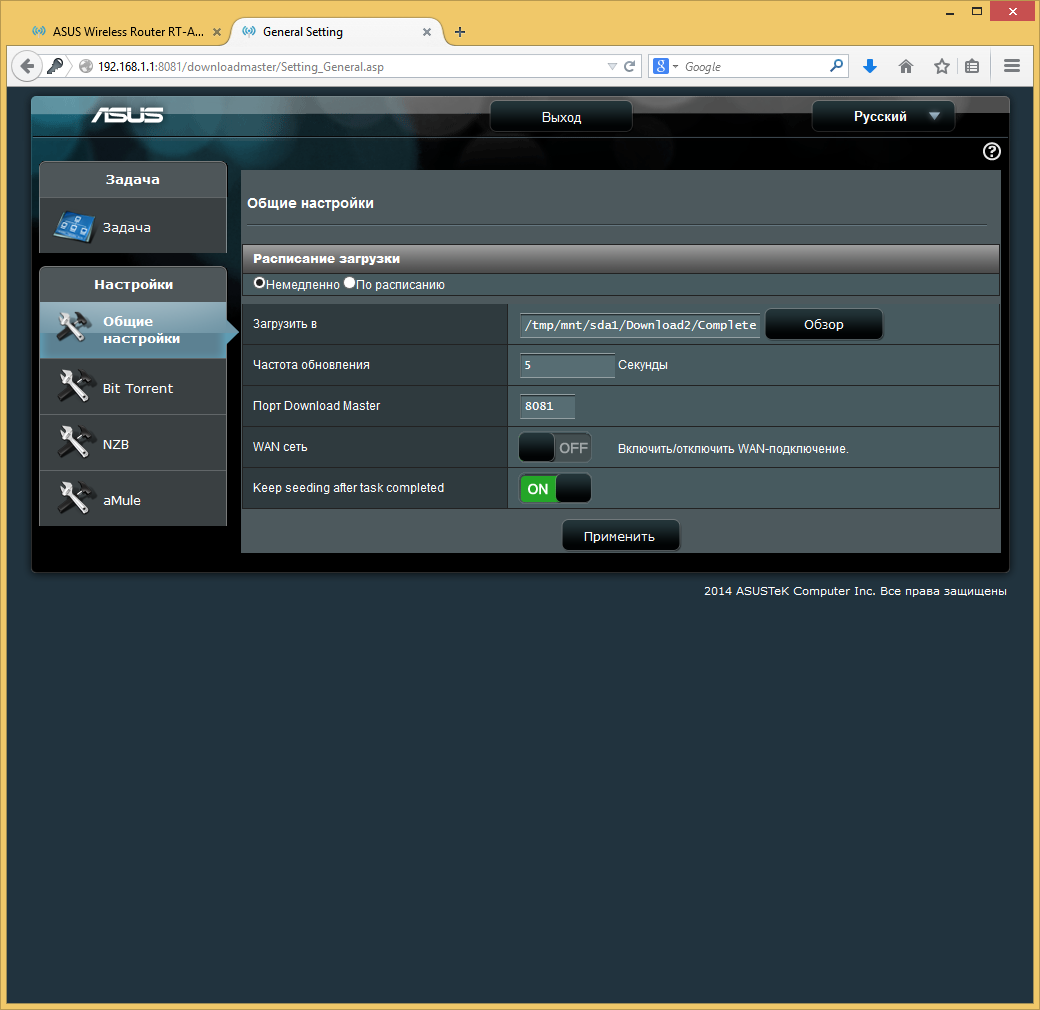Click the search magnifier icon
This screenshot has width=1040, height=1010.
(836, 66)
